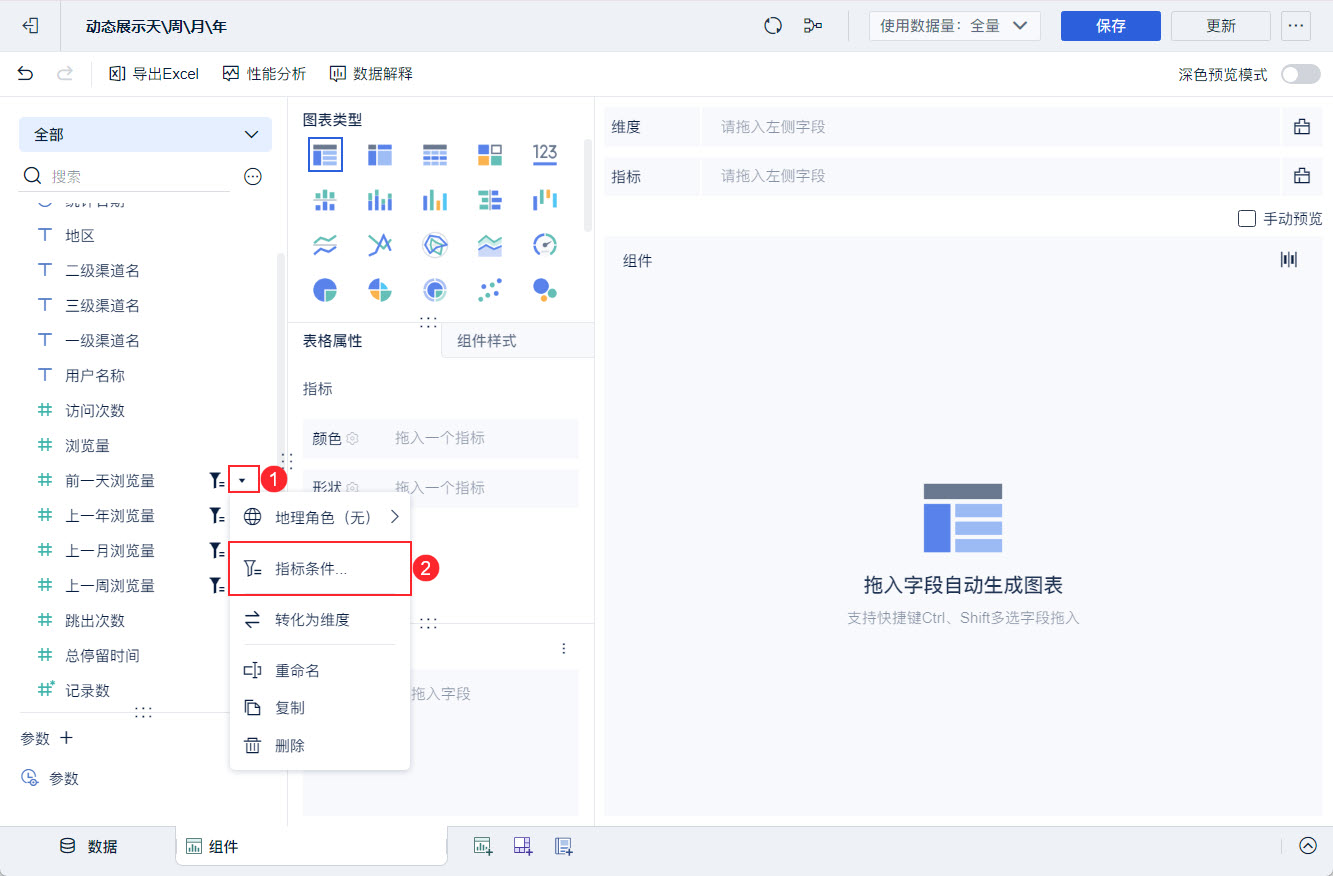Select 转化为维度 in the context menu
The width and height of the screenshot is (1333, 876).
pyautogui.click(x=320, y=620)
